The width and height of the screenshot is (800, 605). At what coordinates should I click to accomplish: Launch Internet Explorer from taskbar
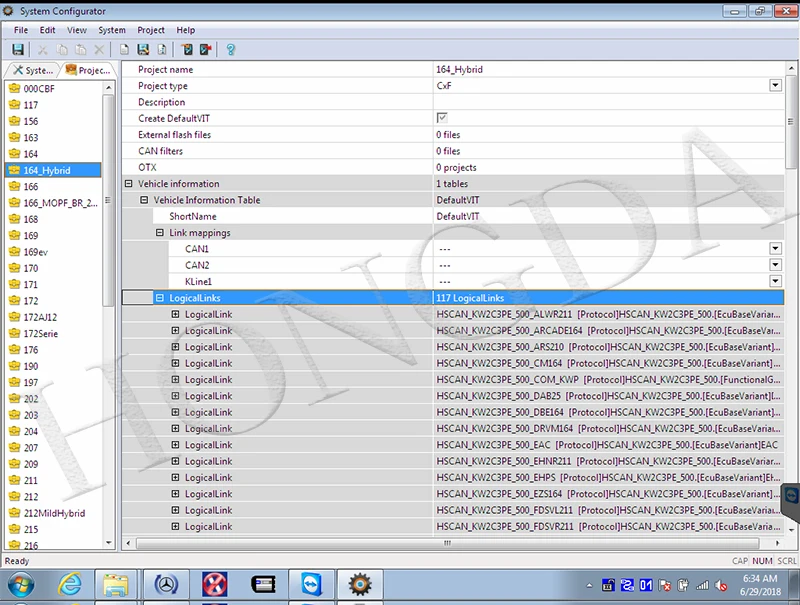(69, 585)
